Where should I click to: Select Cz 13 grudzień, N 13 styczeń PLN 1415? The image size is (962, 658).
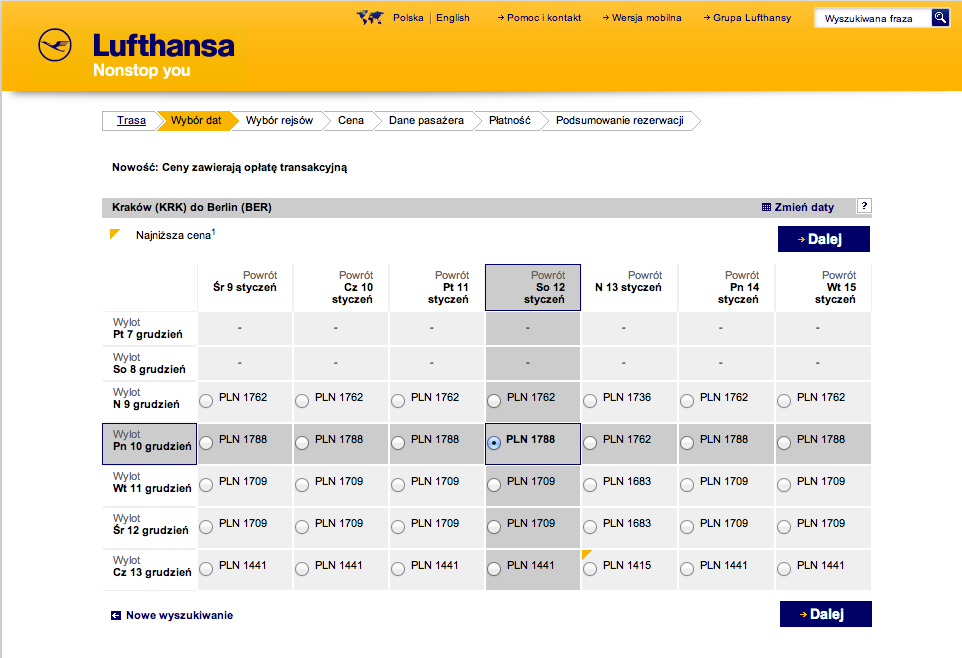click(x=590, y=569)
